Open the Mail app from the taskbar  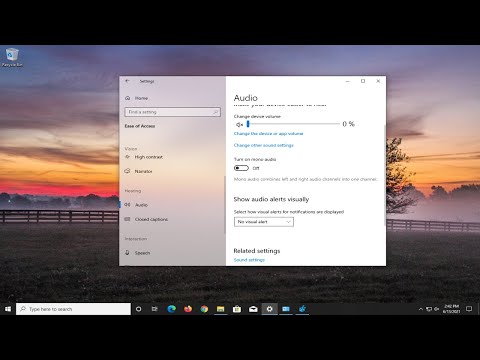253,309
